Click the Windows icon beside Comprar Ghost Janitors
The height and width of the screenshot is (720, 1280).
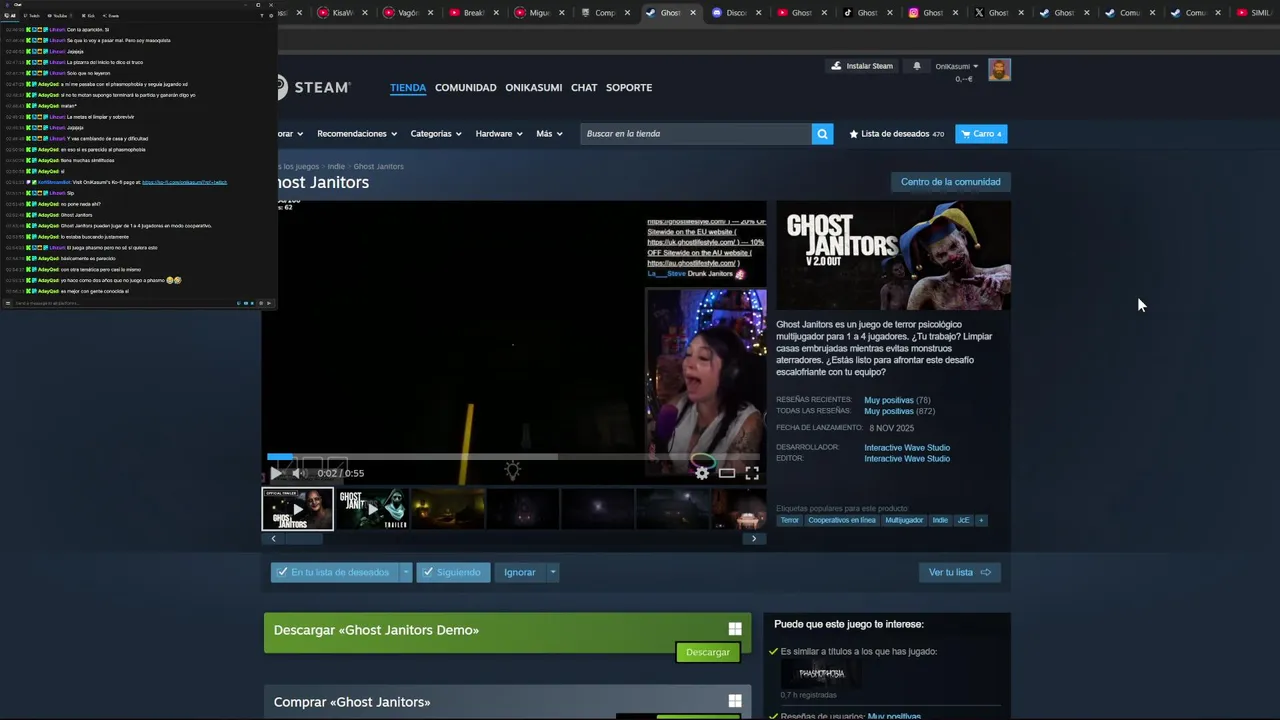735,701
